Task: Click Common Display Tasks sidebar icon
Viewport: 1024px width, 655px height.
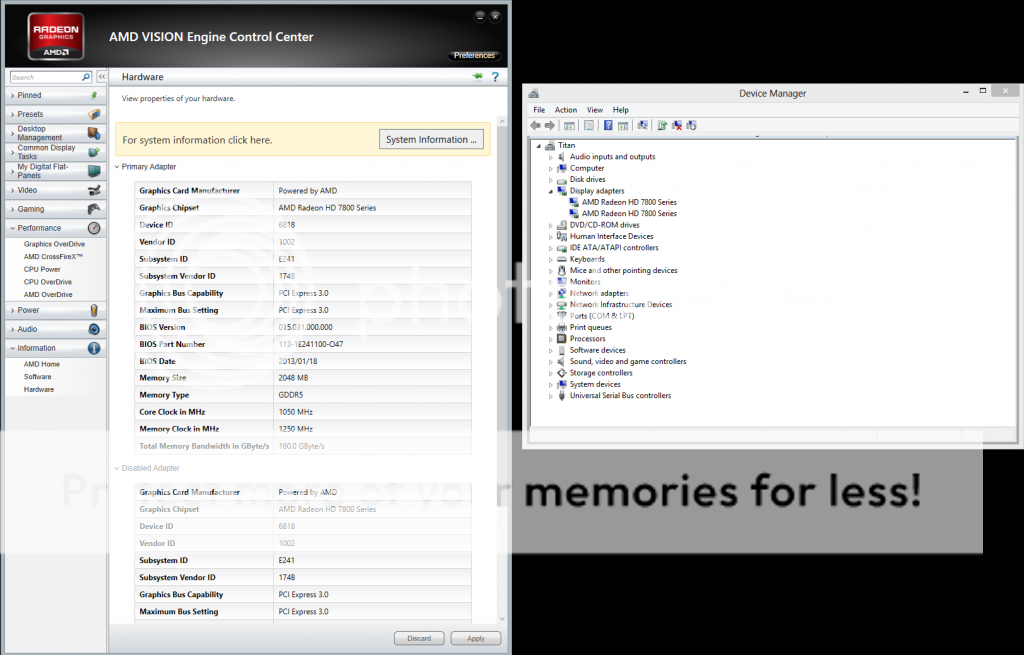Action: click(95, 152)
